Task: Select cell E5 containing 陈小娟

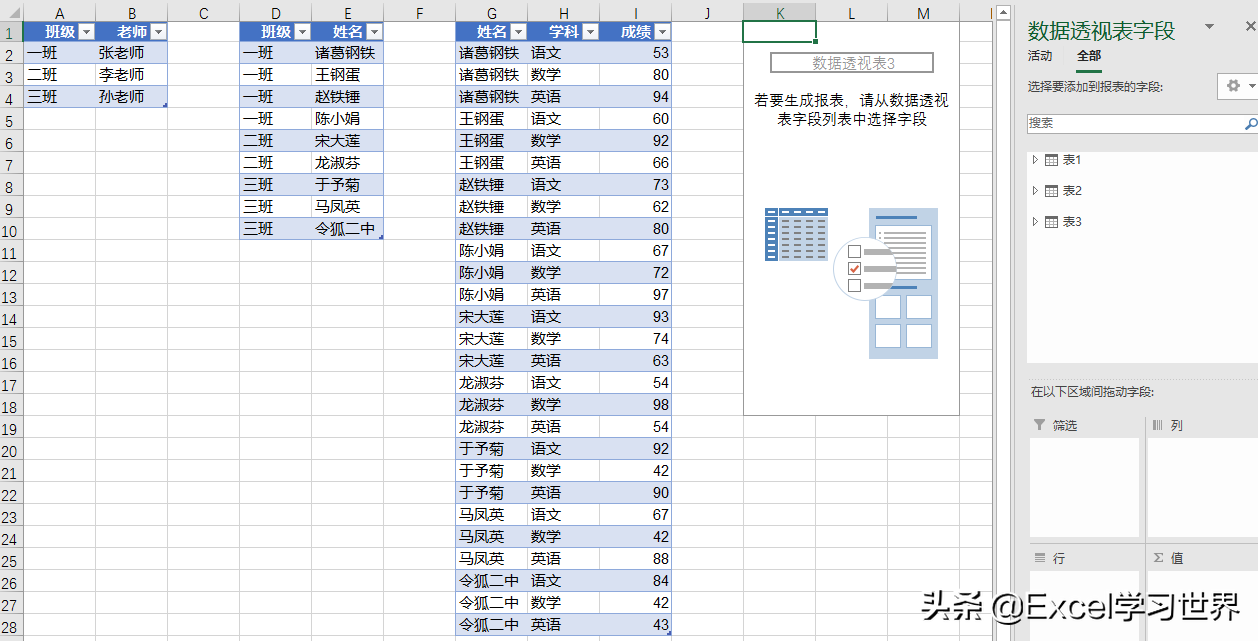Action: (x=348, y=118)
